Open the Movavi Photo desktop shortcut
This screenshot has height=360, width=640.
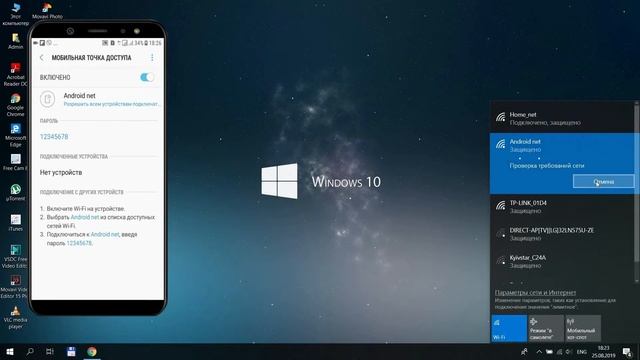tap(47, 11)
